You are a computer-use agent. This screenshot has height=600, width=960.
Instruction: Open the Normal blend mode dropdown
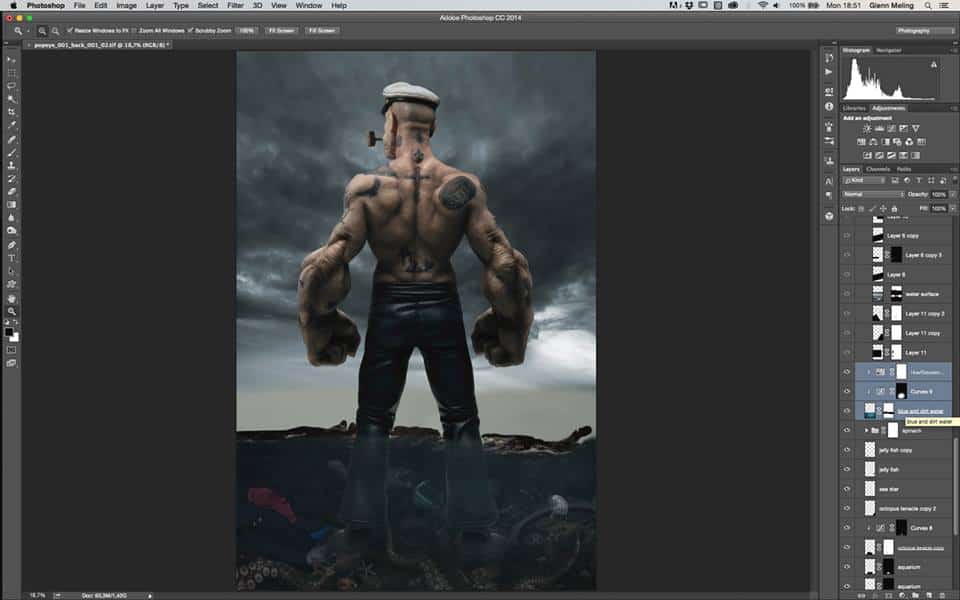coord(872,194)
